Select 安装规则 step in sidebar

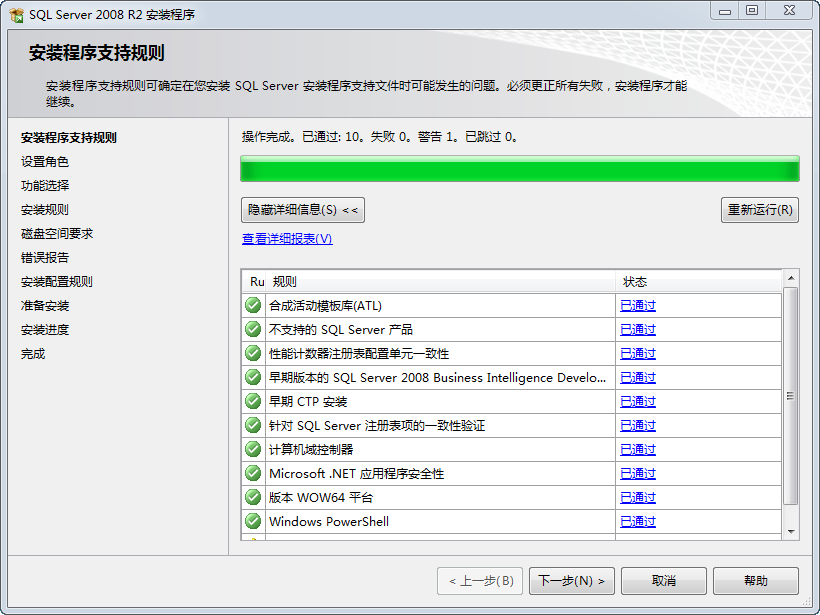pyautogui.click(x=45, y=210)
